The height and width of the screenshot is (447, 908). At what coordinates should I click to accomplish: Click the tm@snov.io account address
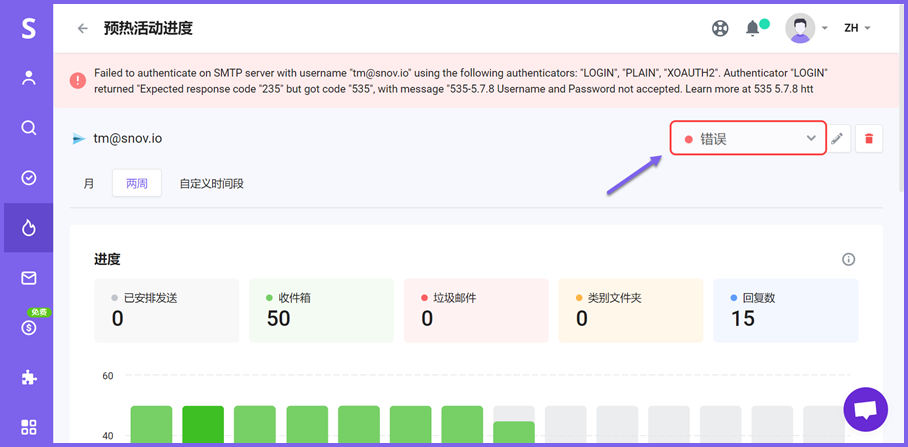pos(128,139)
